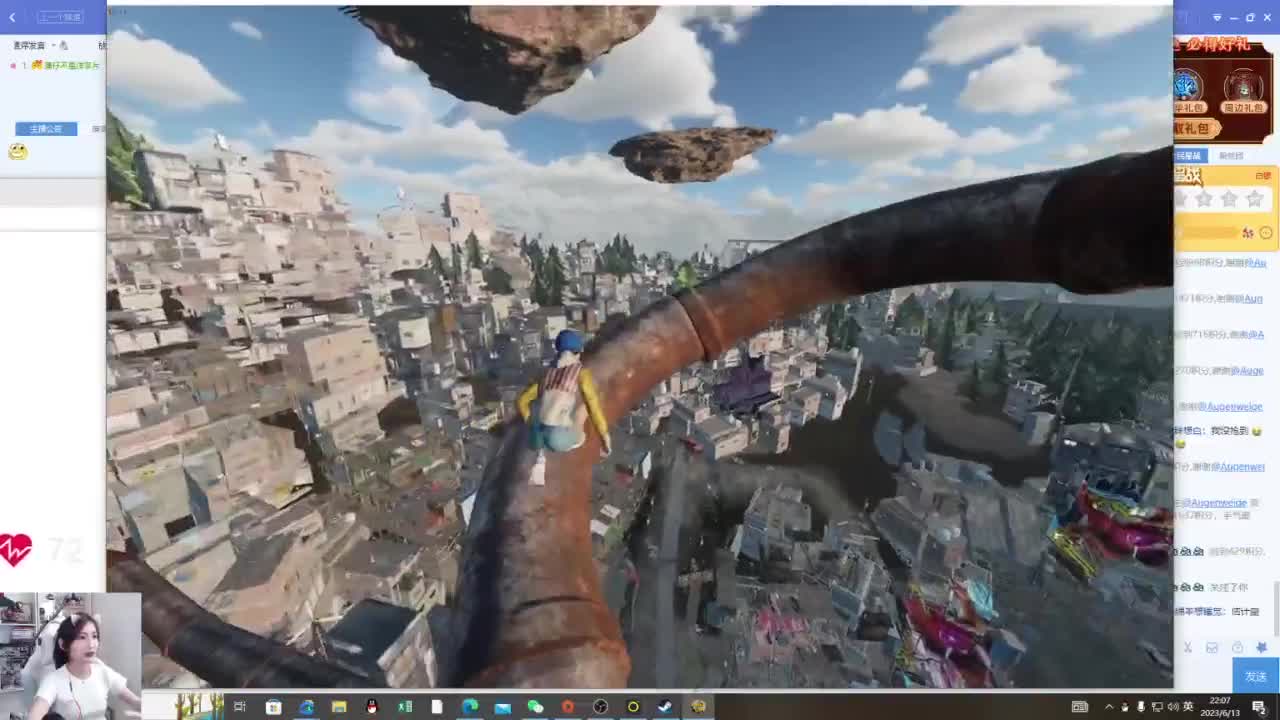
Task: Open Microsoft Store from the taskbar
Action: 273,707
